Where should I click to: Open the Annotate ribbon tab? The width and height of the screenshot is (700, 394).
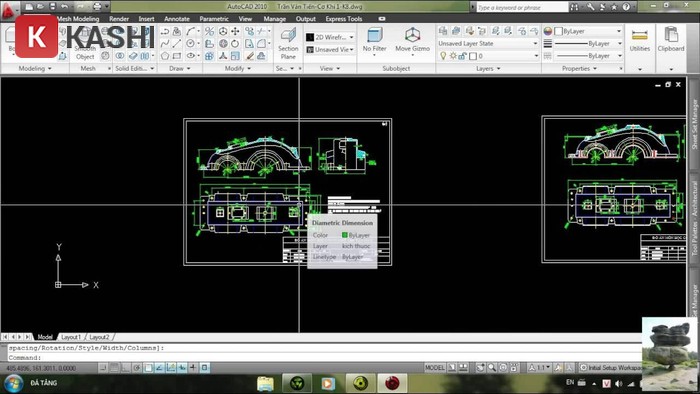click(177, 19)
